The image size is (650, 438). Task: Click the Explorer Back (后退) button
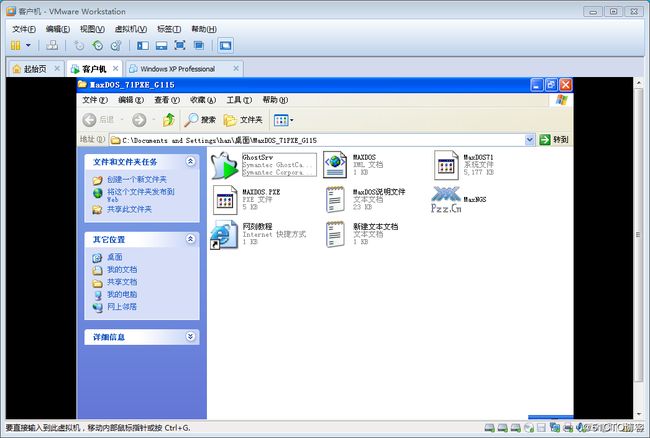coord(98,120)
